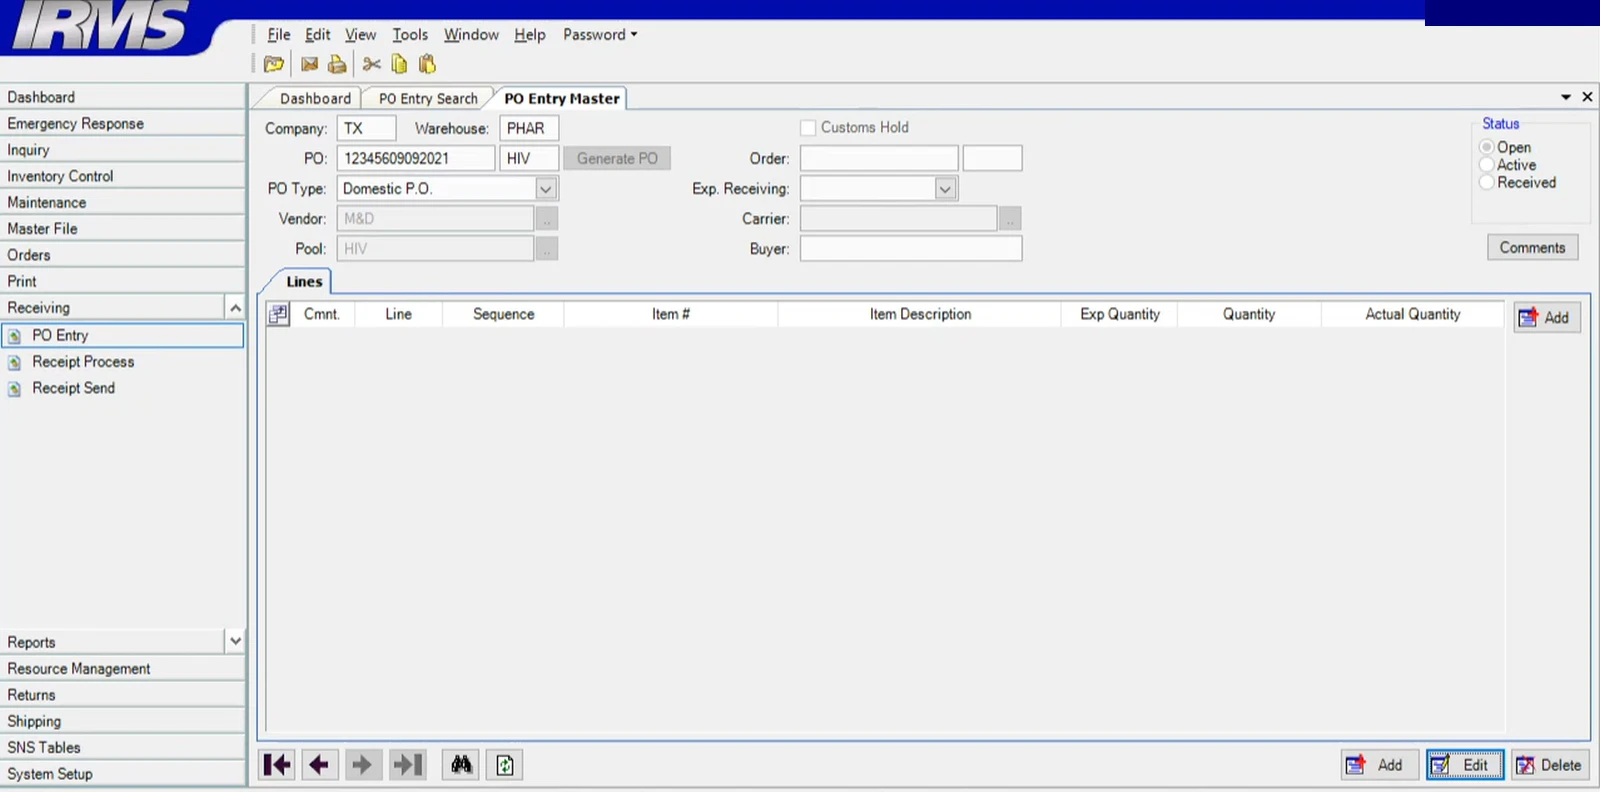Click the binoculars search icon
The image size is (1600, 792).
461,765
